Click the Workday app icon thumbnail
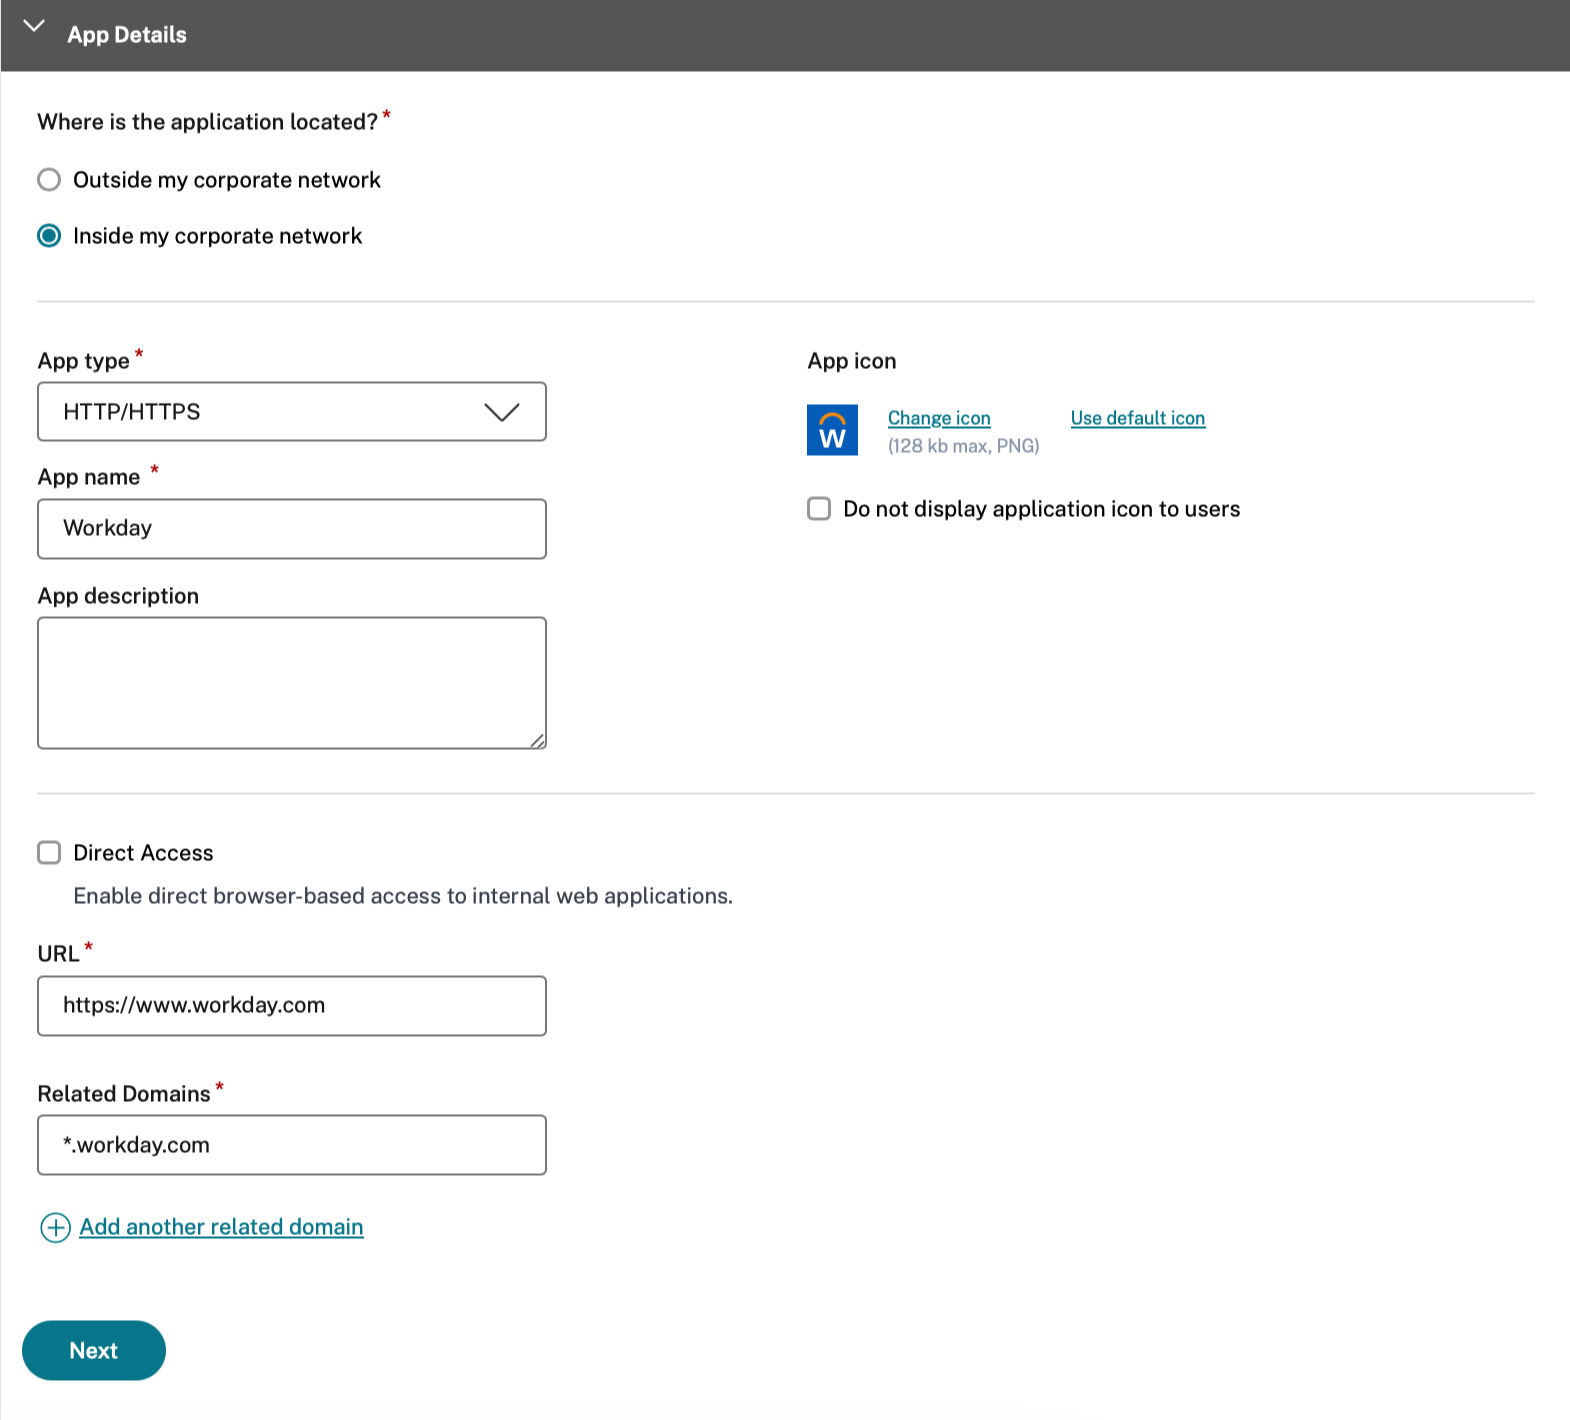Image resolution: width=1570 pixels, height=1420 pixels. pyautogui.click(x=832, y=430)
